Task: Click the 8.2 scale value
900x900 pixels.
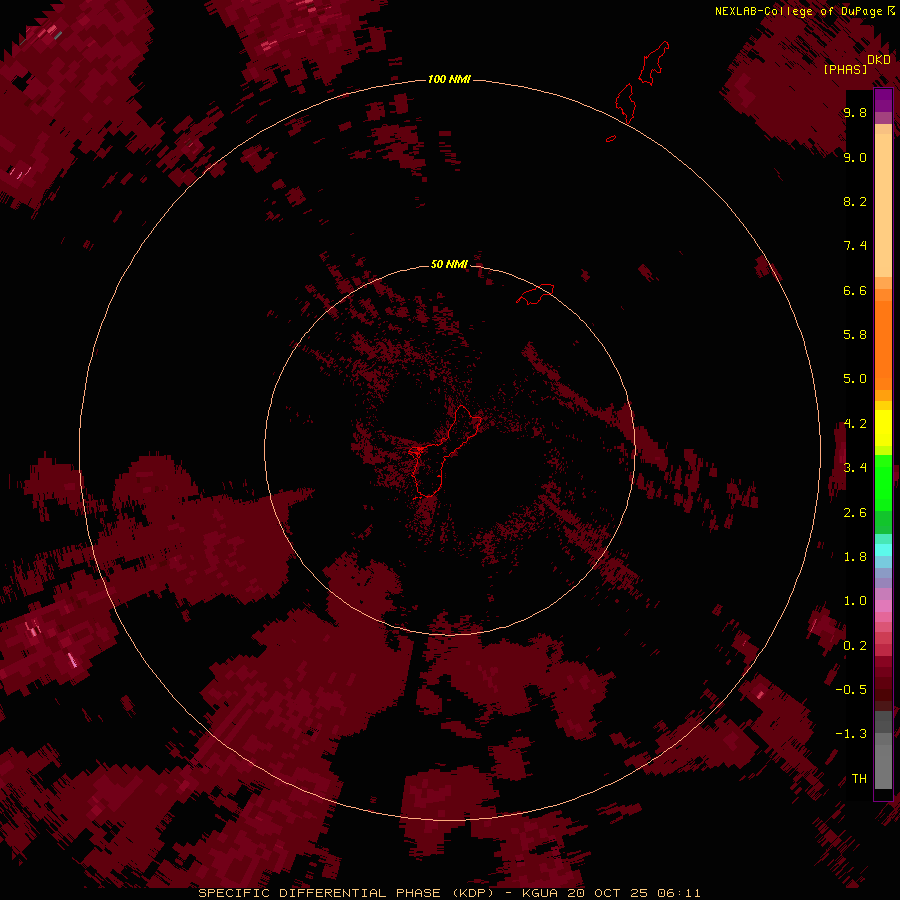Action: click(x=855, y=201)
